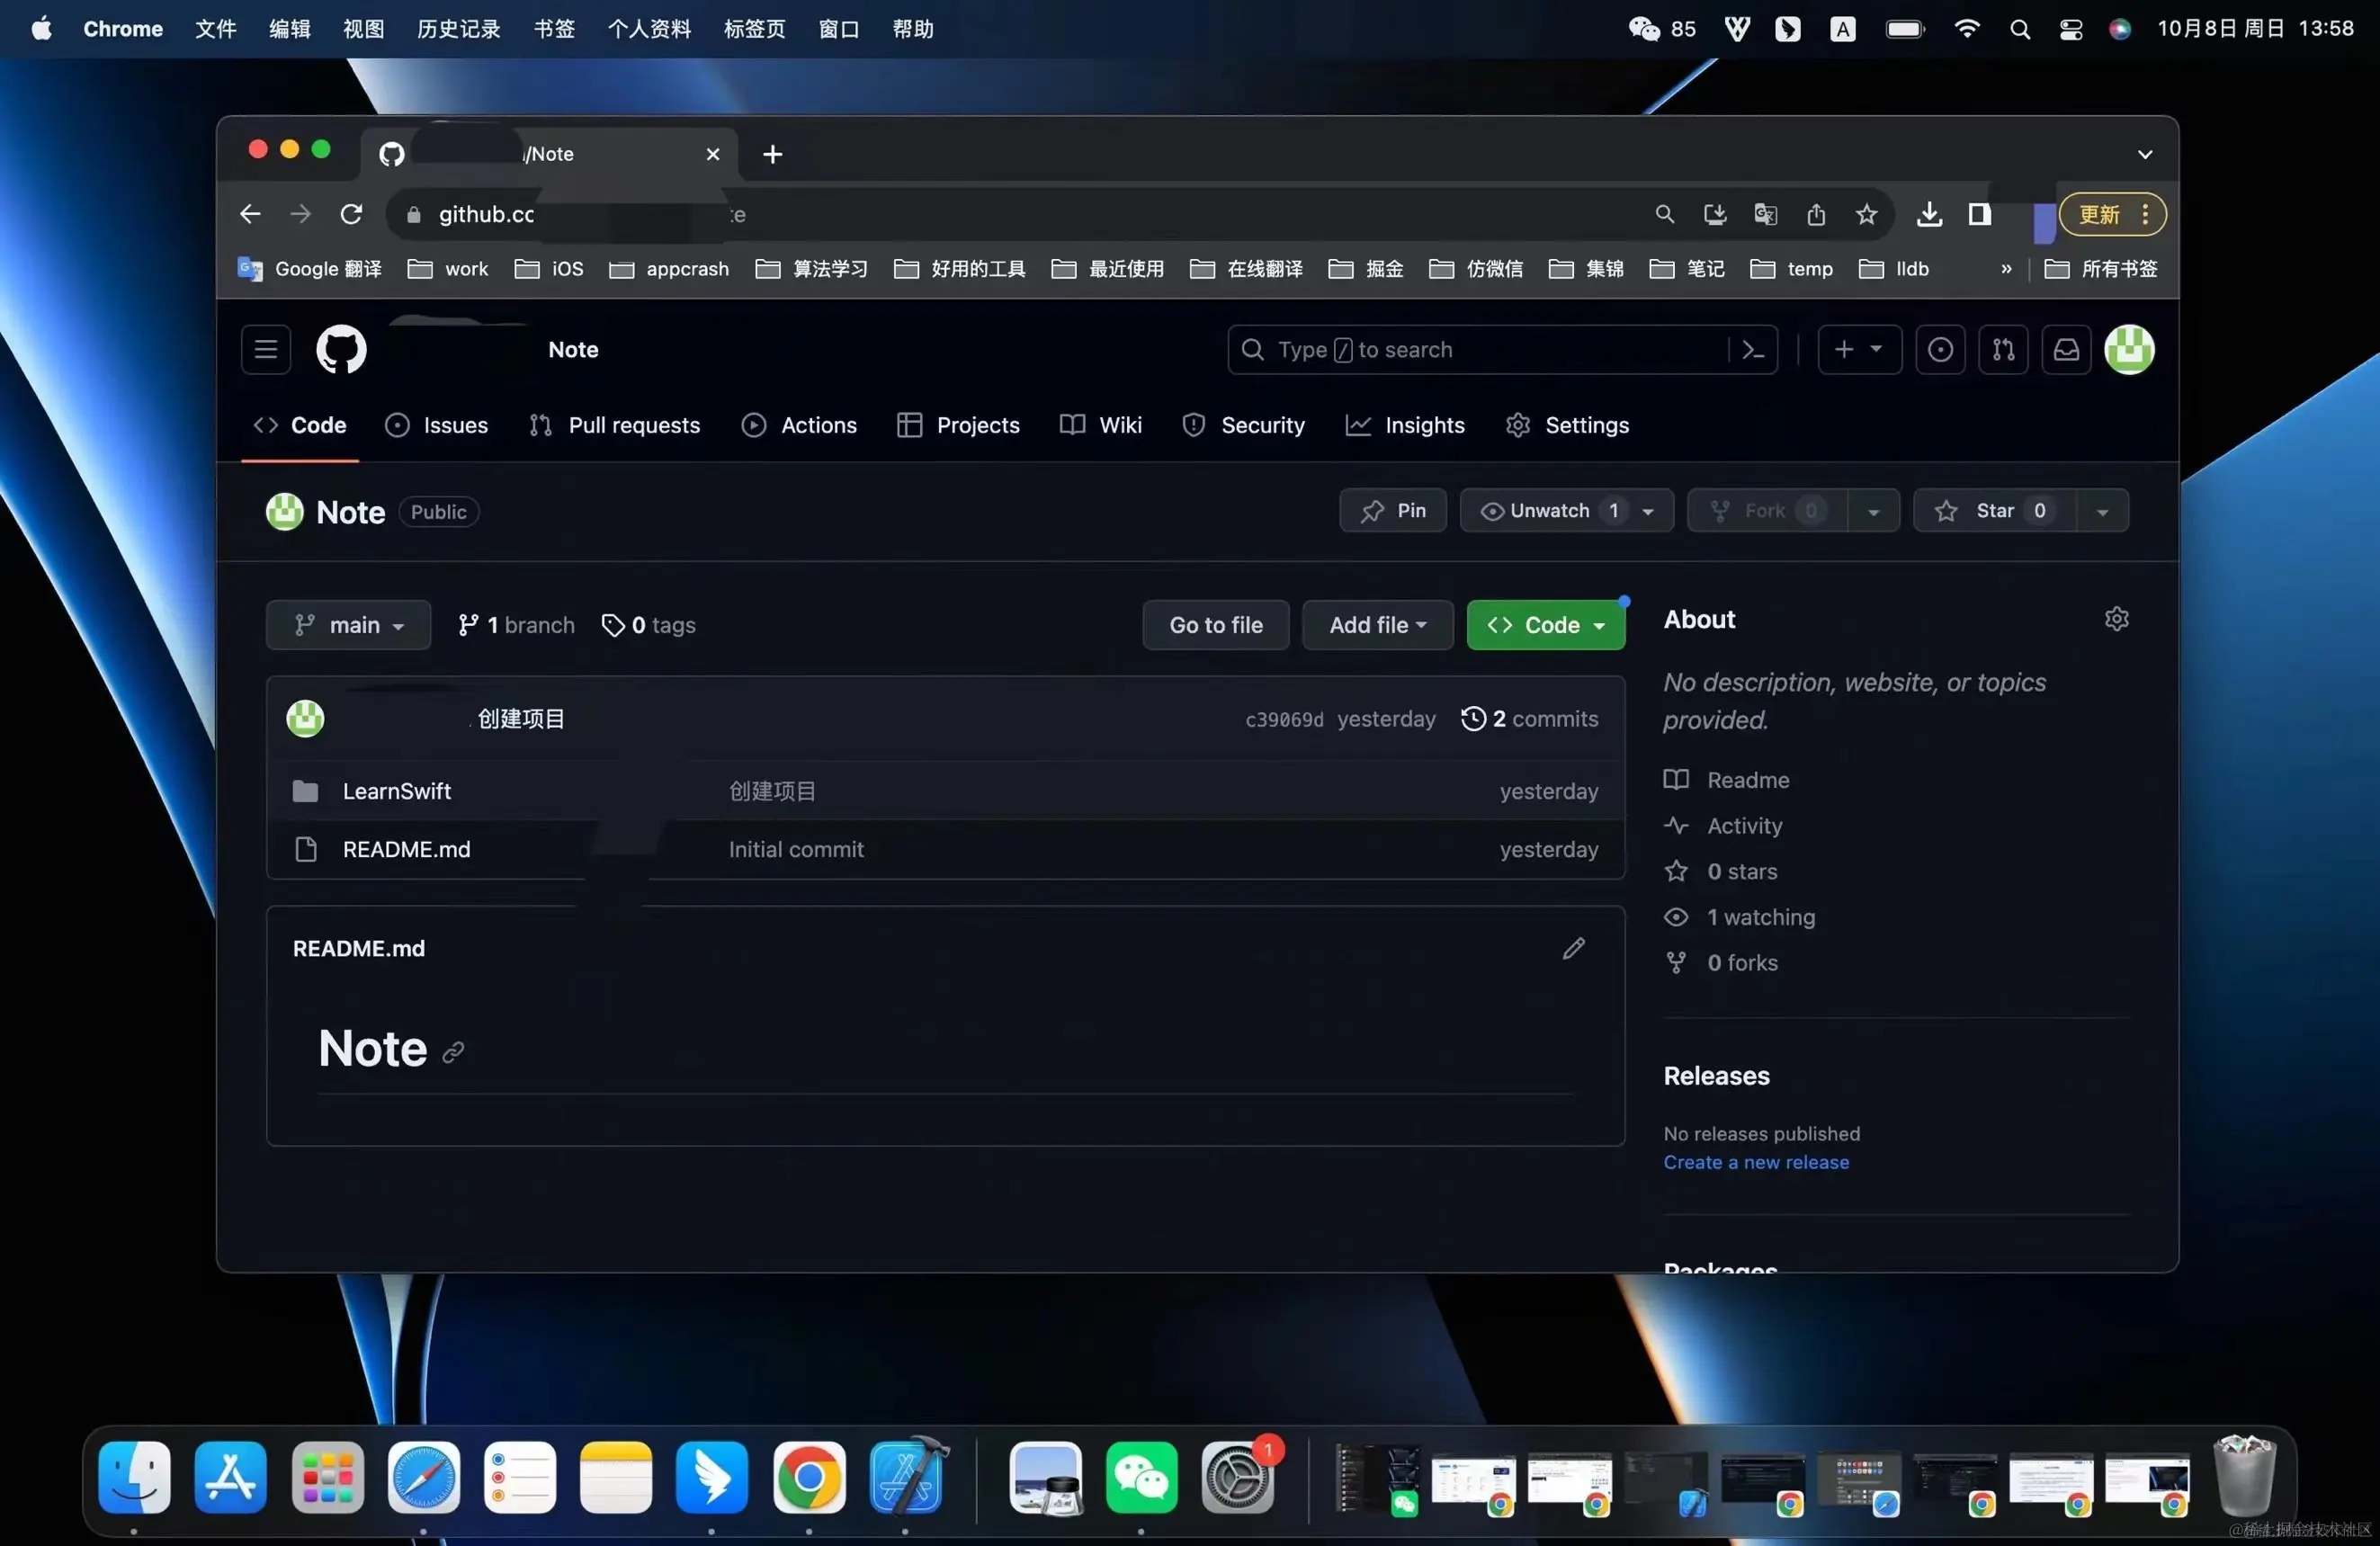
Task: Open the notifications inbox icon
Action: coord(2066,349)
